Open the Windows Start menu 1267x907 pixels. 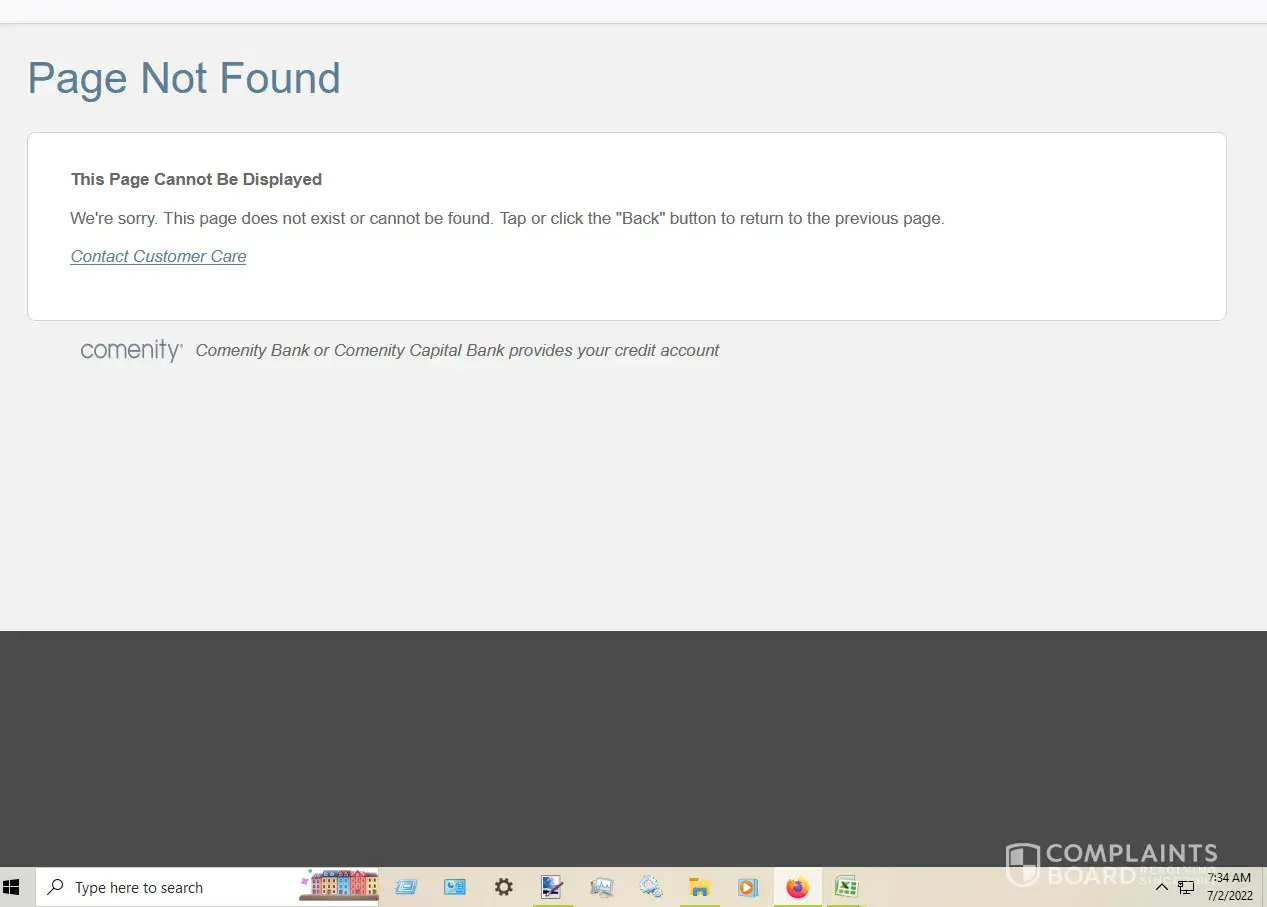(12, 887)
